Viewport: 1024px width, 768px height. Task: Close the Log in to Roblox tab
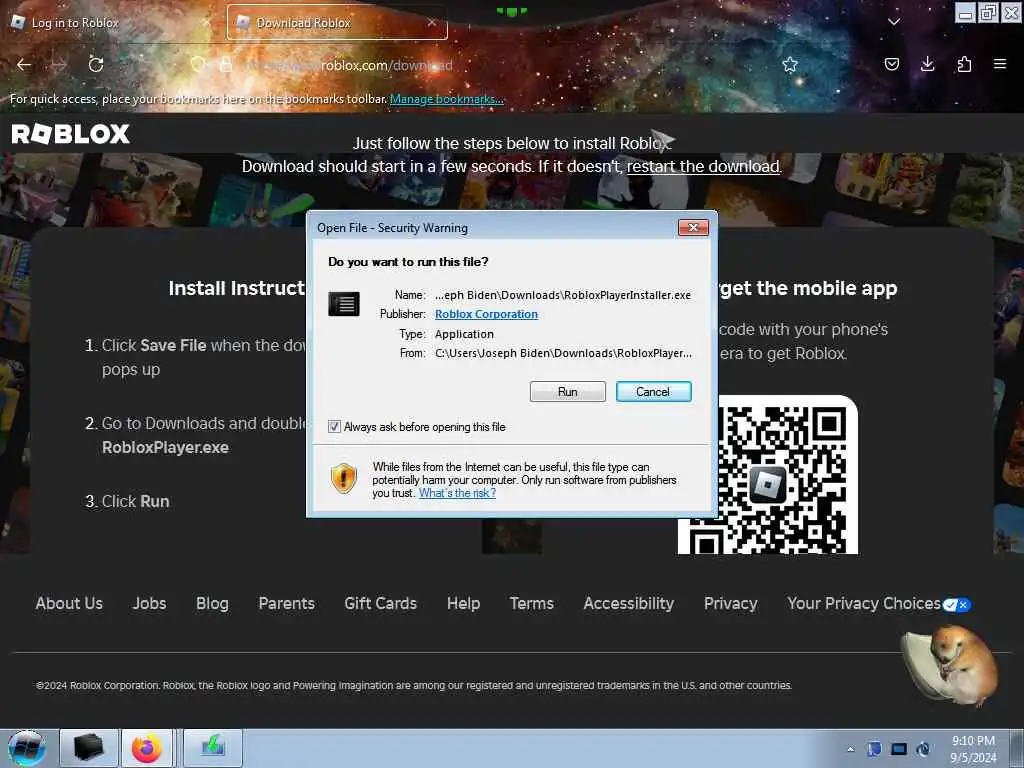click(206, 22)
